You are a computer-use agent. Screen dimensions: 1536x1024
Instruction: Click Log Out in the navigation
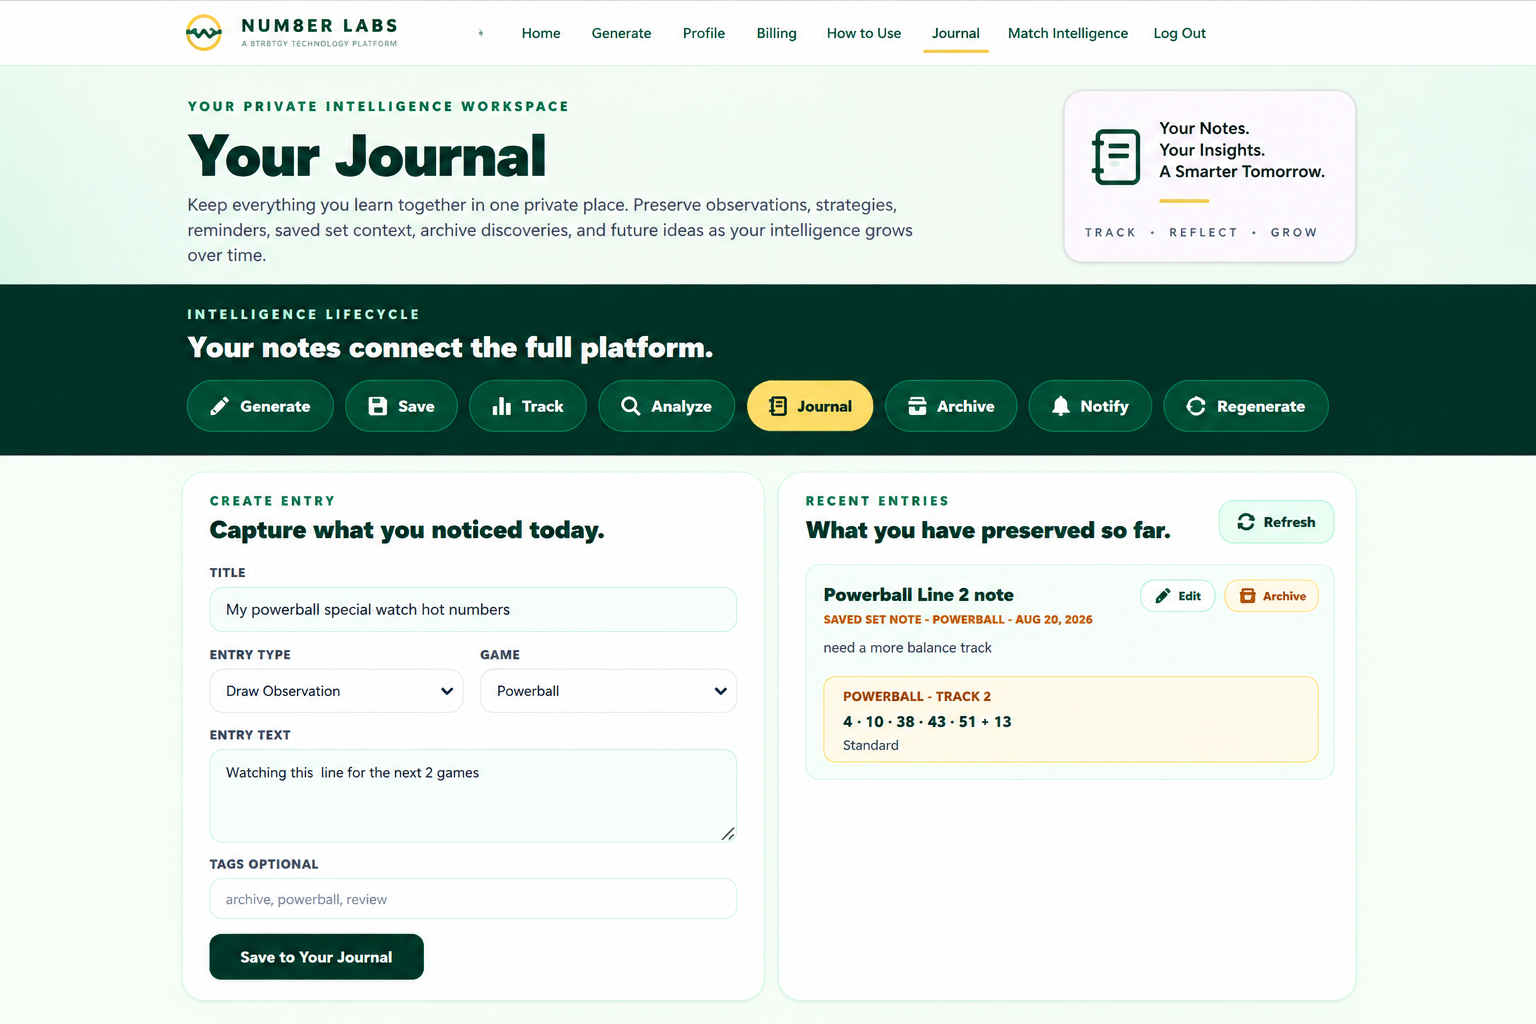(1180, 33)
